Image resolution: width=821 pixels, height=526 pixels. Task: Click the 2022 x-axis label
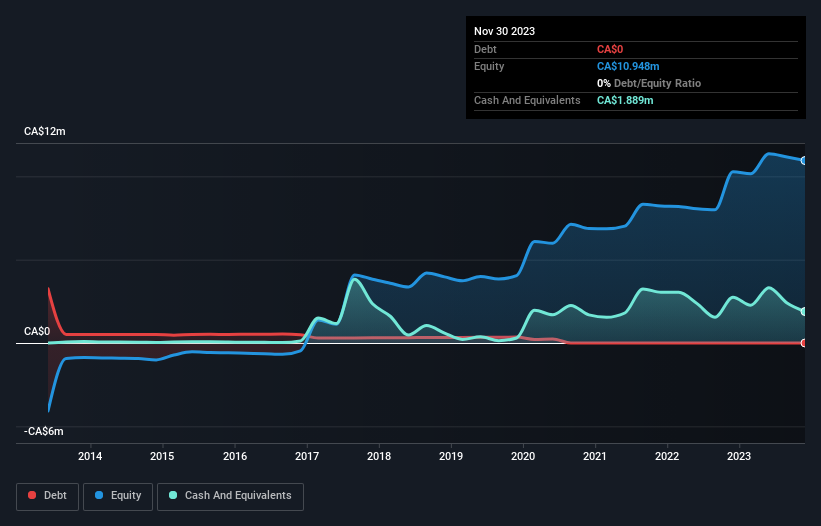(x=667, y=456)
